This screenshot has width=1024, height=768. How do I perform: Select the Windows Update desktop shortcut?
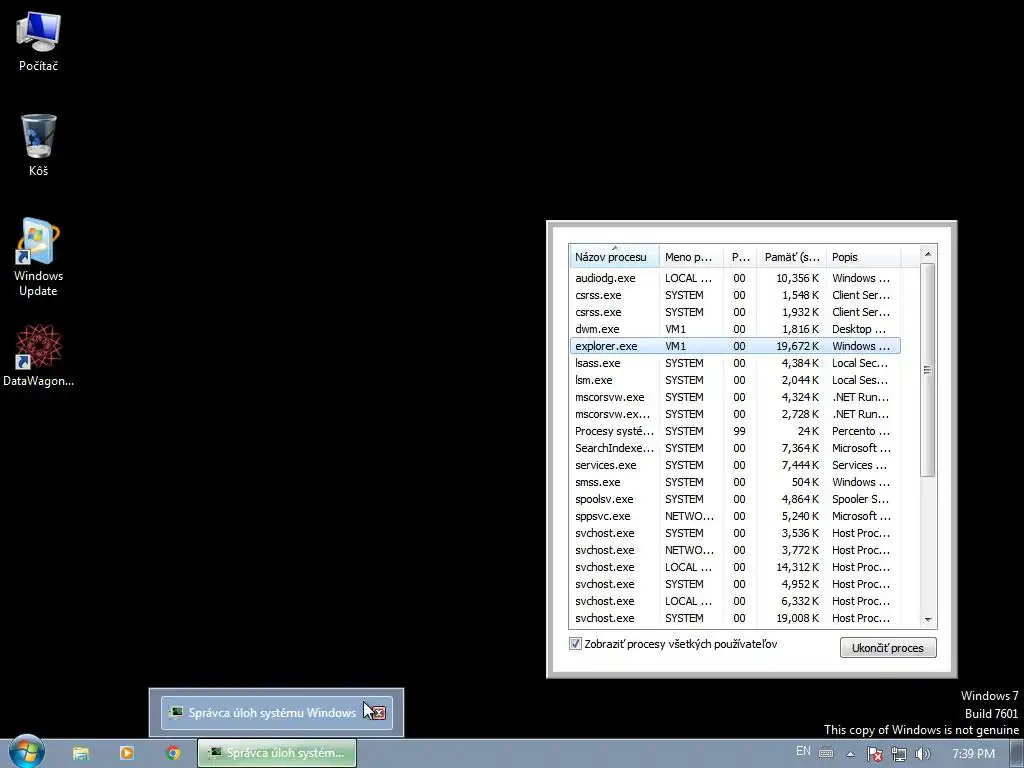(x=38, y=257)
